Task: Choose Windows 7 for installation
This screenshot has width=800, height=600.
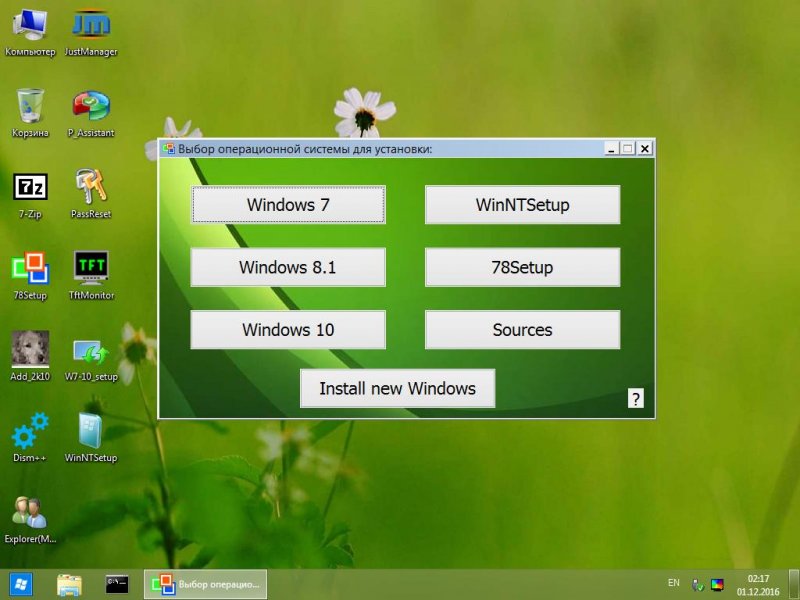Action: point(288,205)
